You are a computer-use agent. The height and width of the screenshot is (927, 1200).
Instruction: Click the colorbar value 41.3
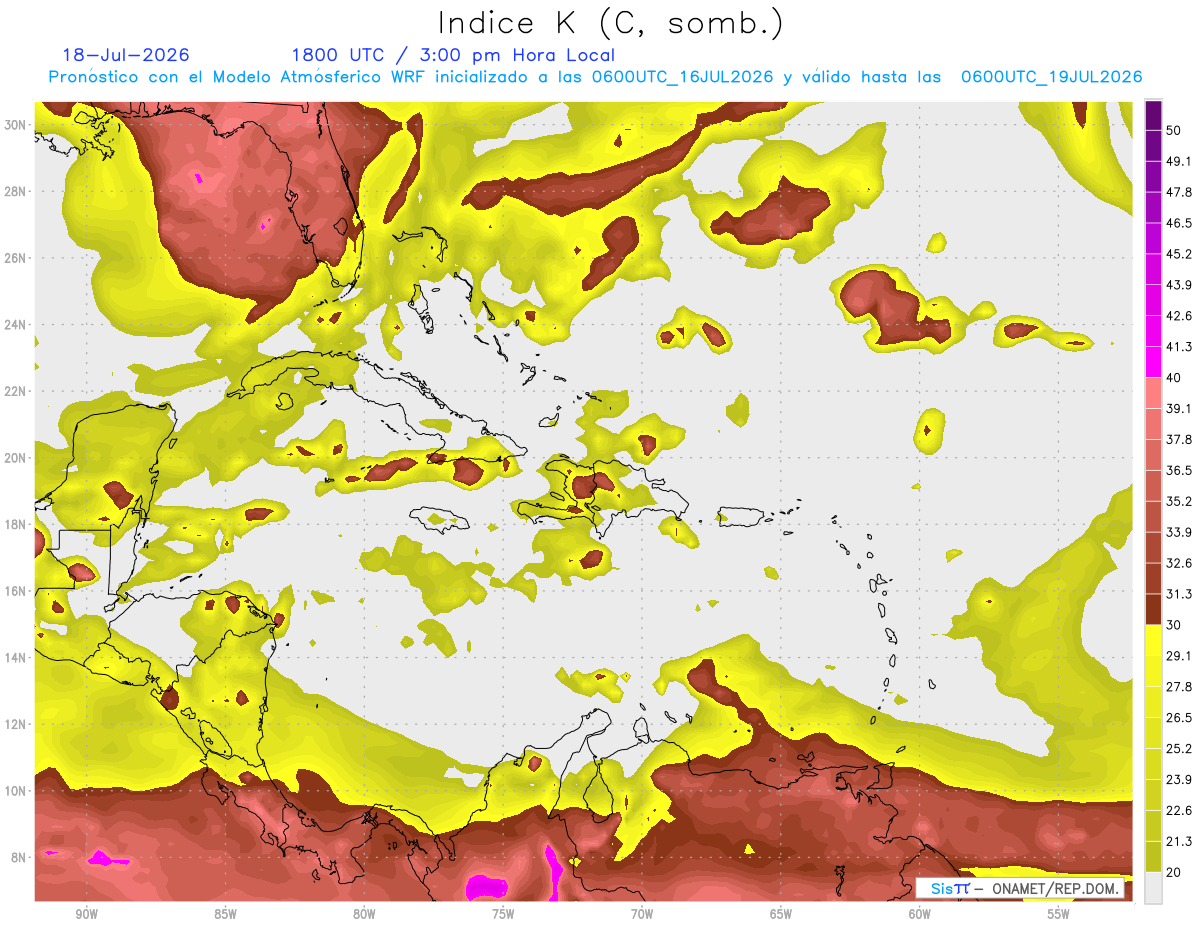(1179, 348)
